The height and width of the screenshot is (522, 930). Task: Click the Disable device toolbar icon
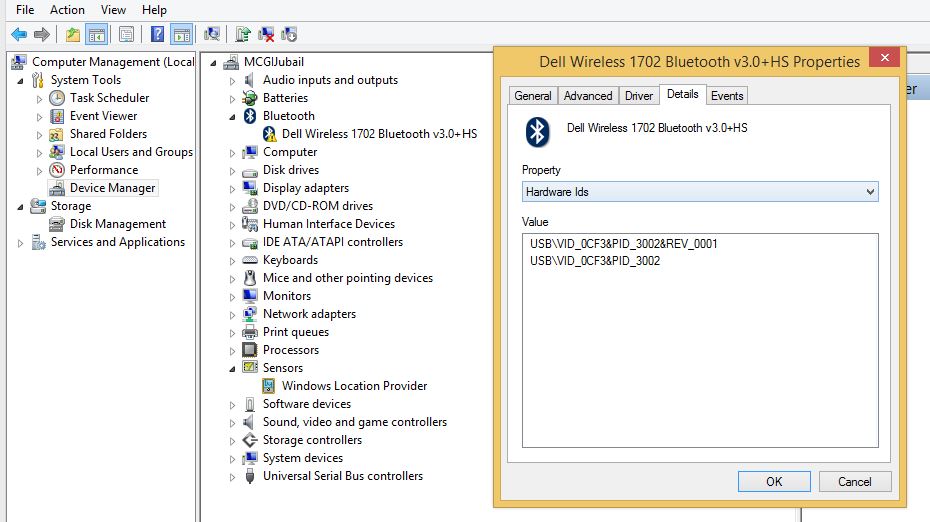pyautogui.click(x=289, y=34)
